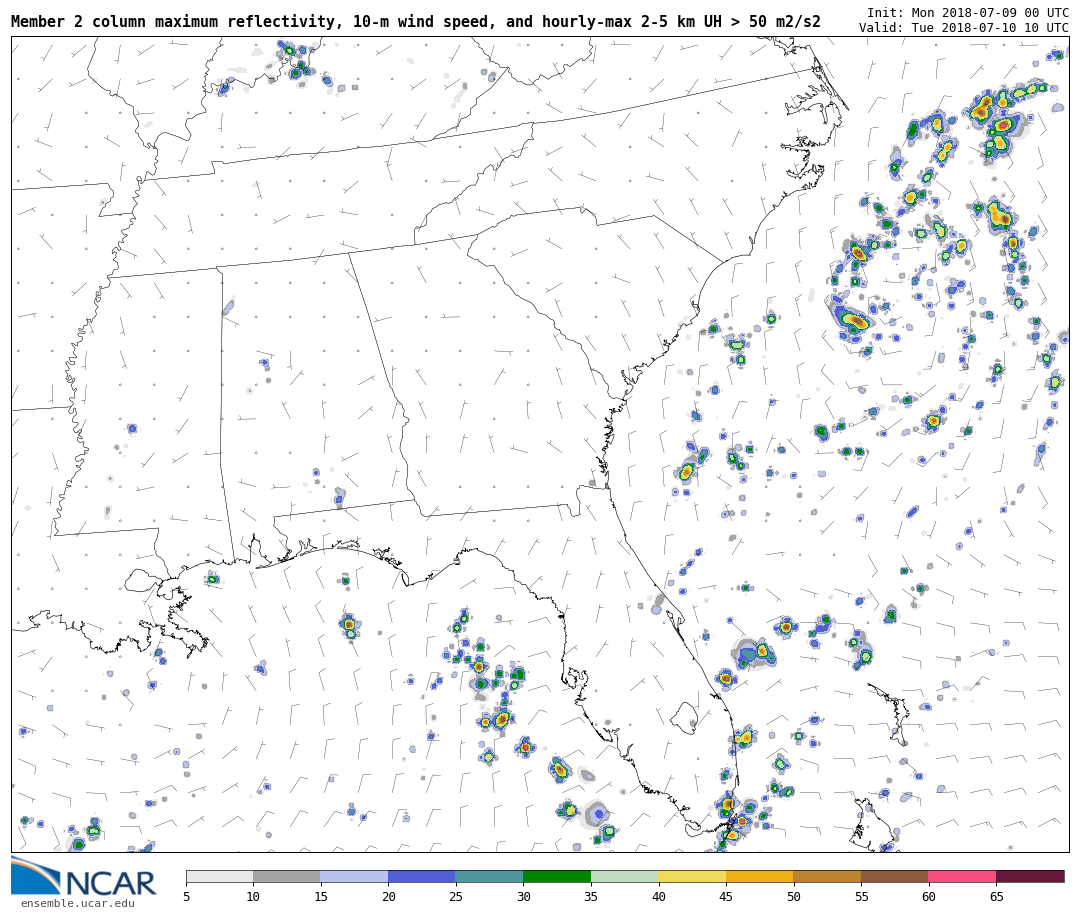This screenshot has width=1080, height=915.
Task: Pick the dark green 30-35 colorbar swatch
Action: tap(556, 877)
